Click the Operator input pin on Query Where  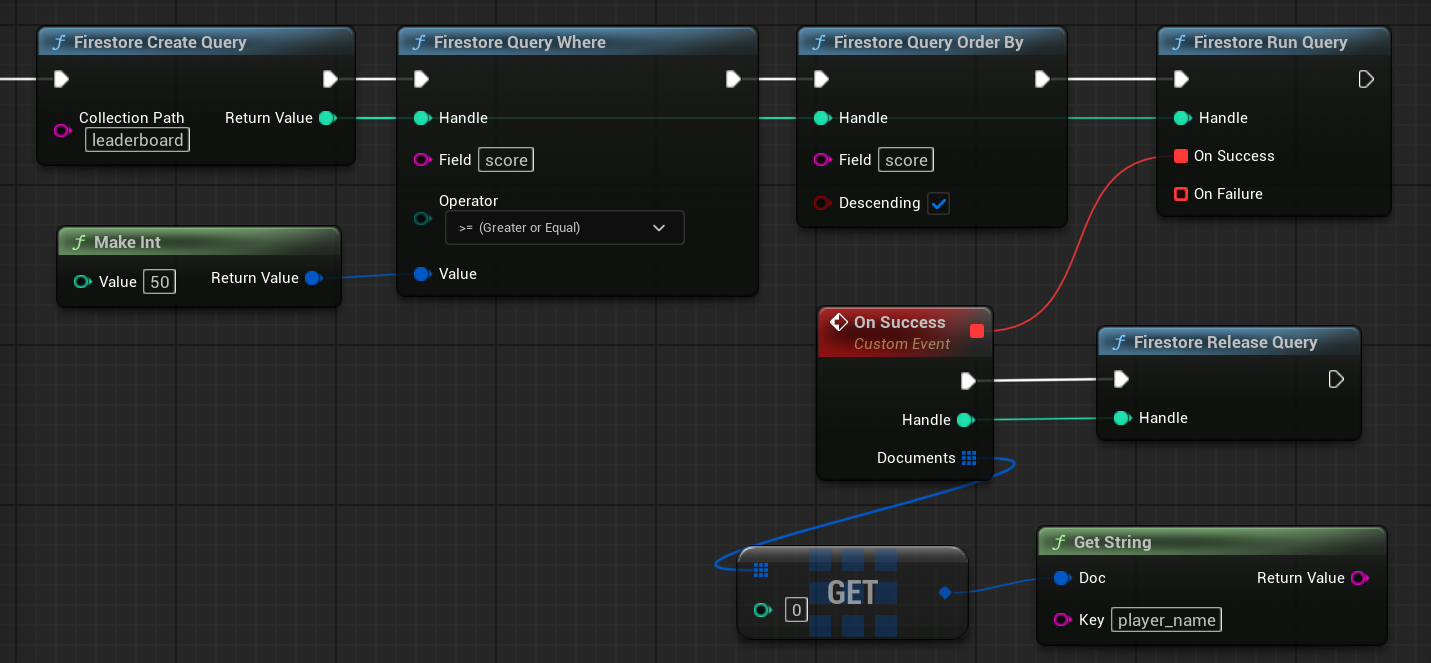coord(422,218)
